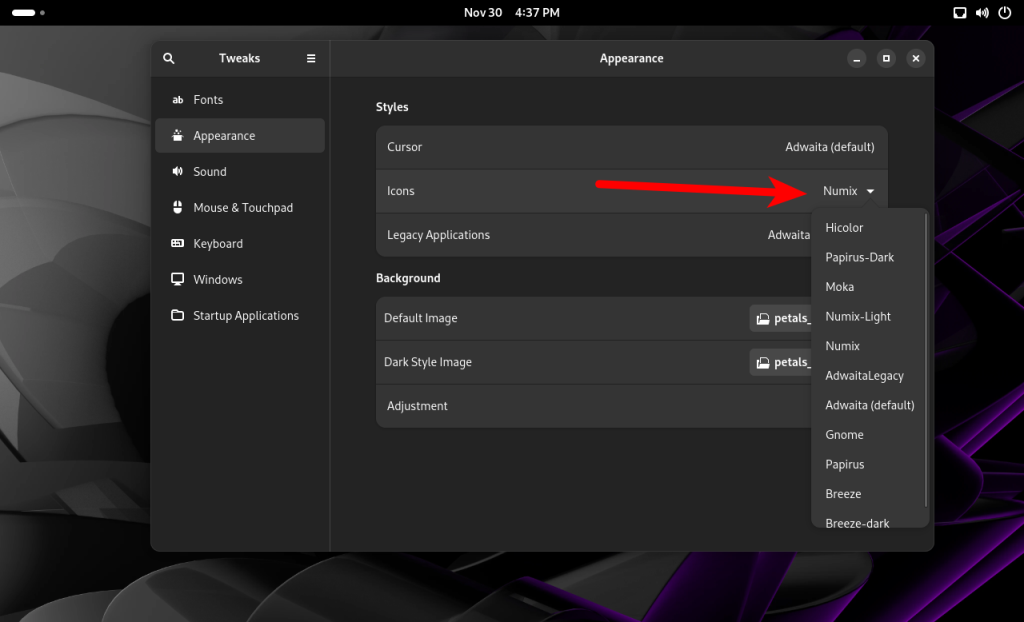
Task: Click the Dark Style Image file chooser
Action: click(x=781, y=362)
